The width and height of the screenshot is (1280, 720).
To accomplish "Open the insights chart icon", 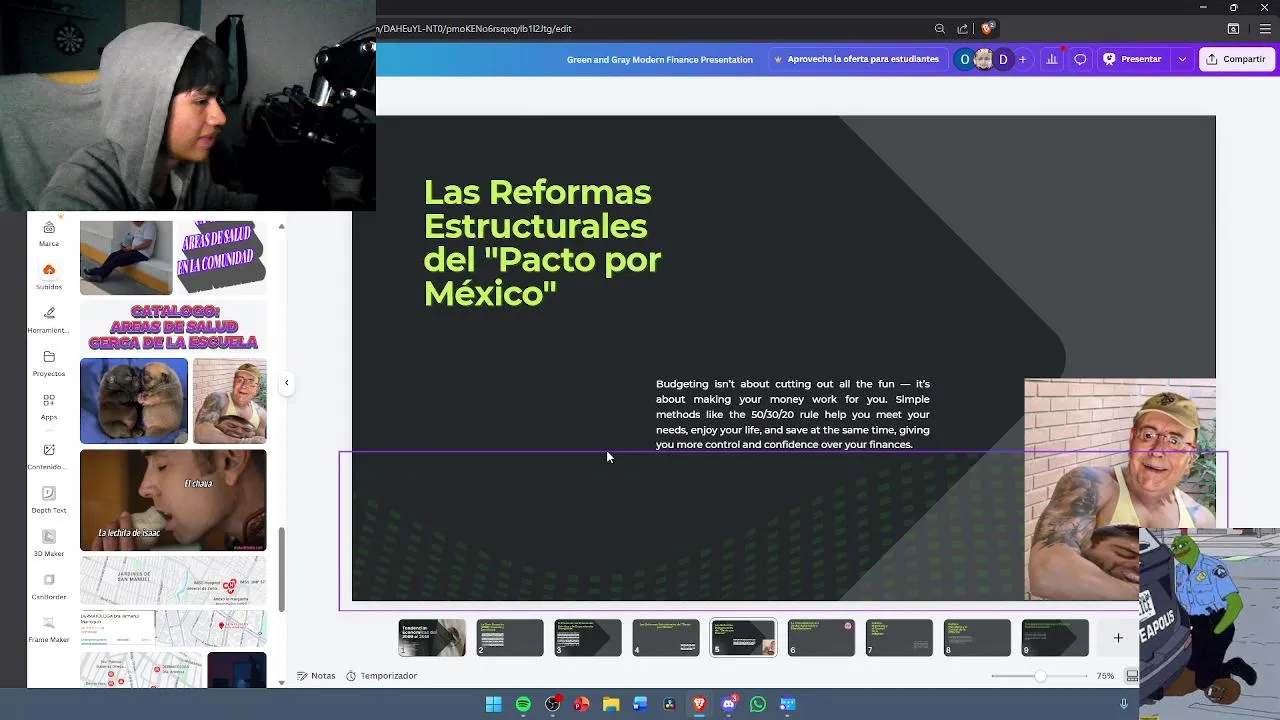I will [1051, 59].
